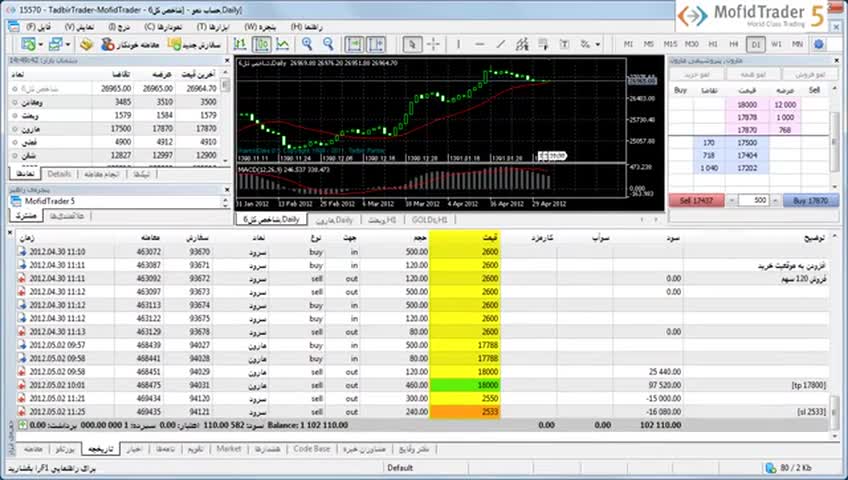Click orange price cell 2533
Screen dimensions: 848x480
coord(465,412)
